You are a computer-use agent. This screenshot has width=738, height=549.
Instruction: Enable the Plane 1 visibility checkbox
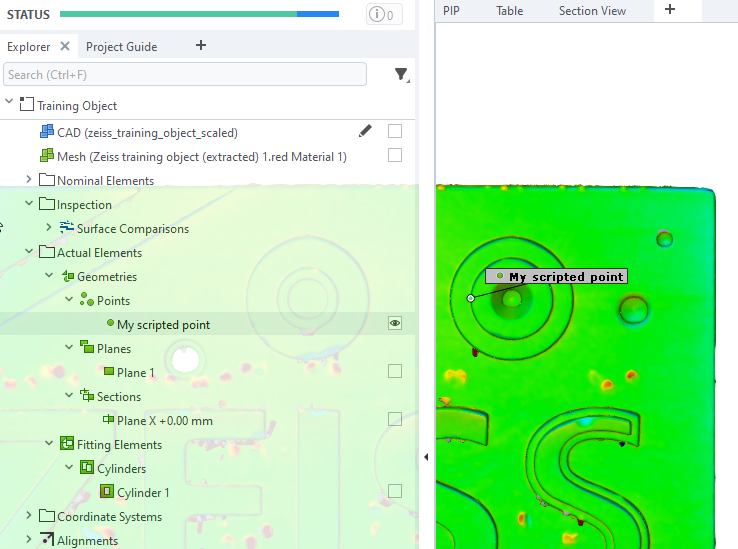tap(395, 371)
